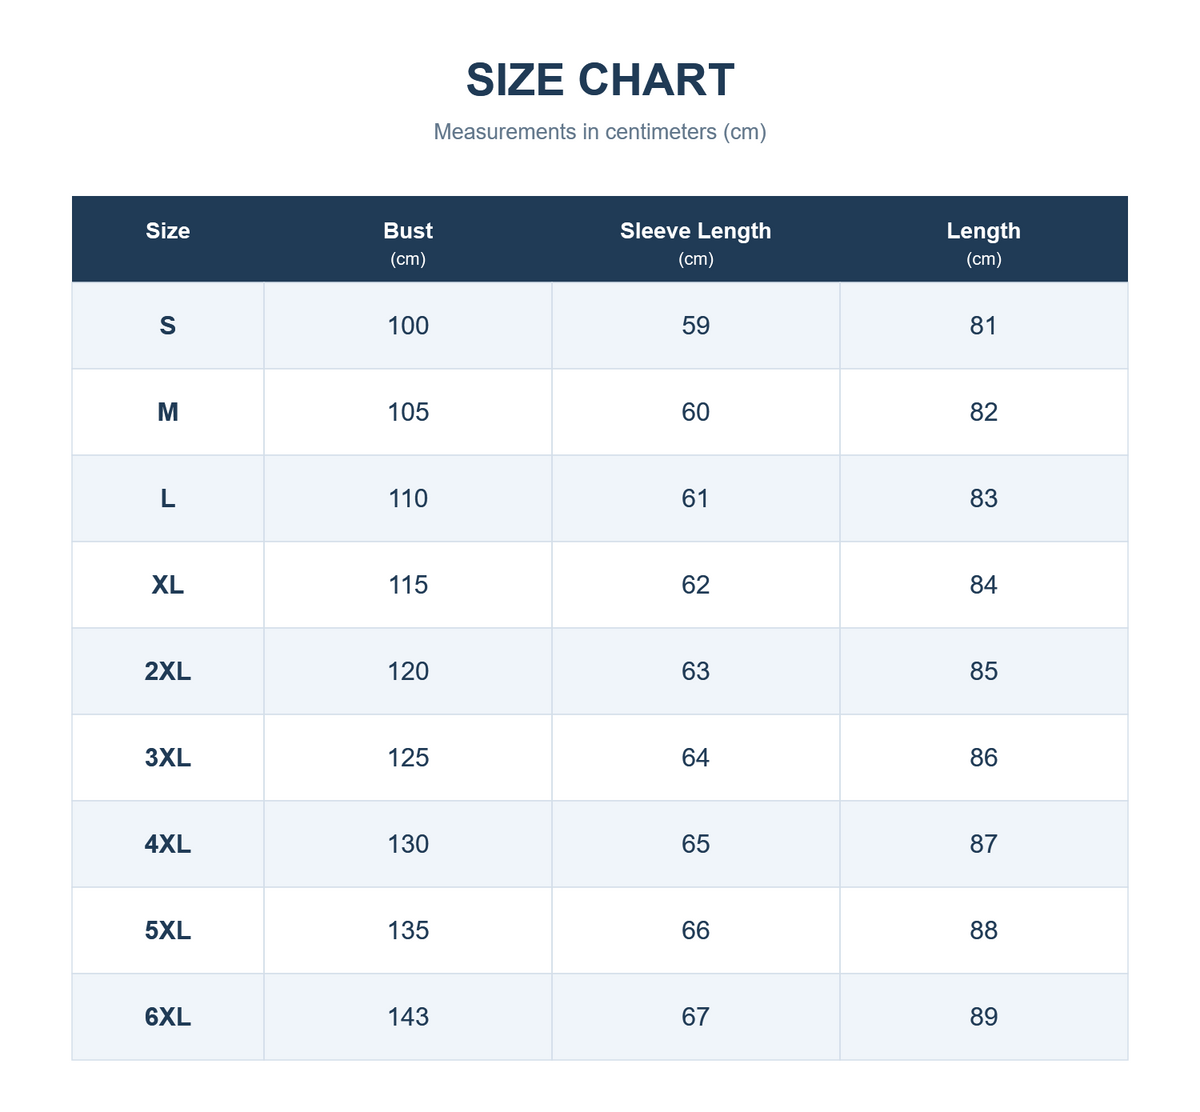
Task: Click the SIZE CHART title
Action: pos(600,80)
